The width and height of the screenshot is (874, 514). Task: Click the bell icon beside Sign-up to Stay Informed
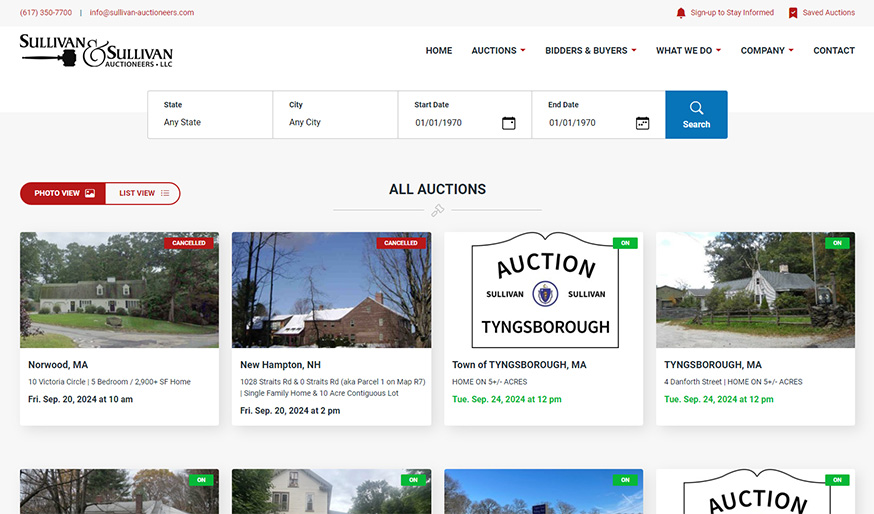click(681, 13)
